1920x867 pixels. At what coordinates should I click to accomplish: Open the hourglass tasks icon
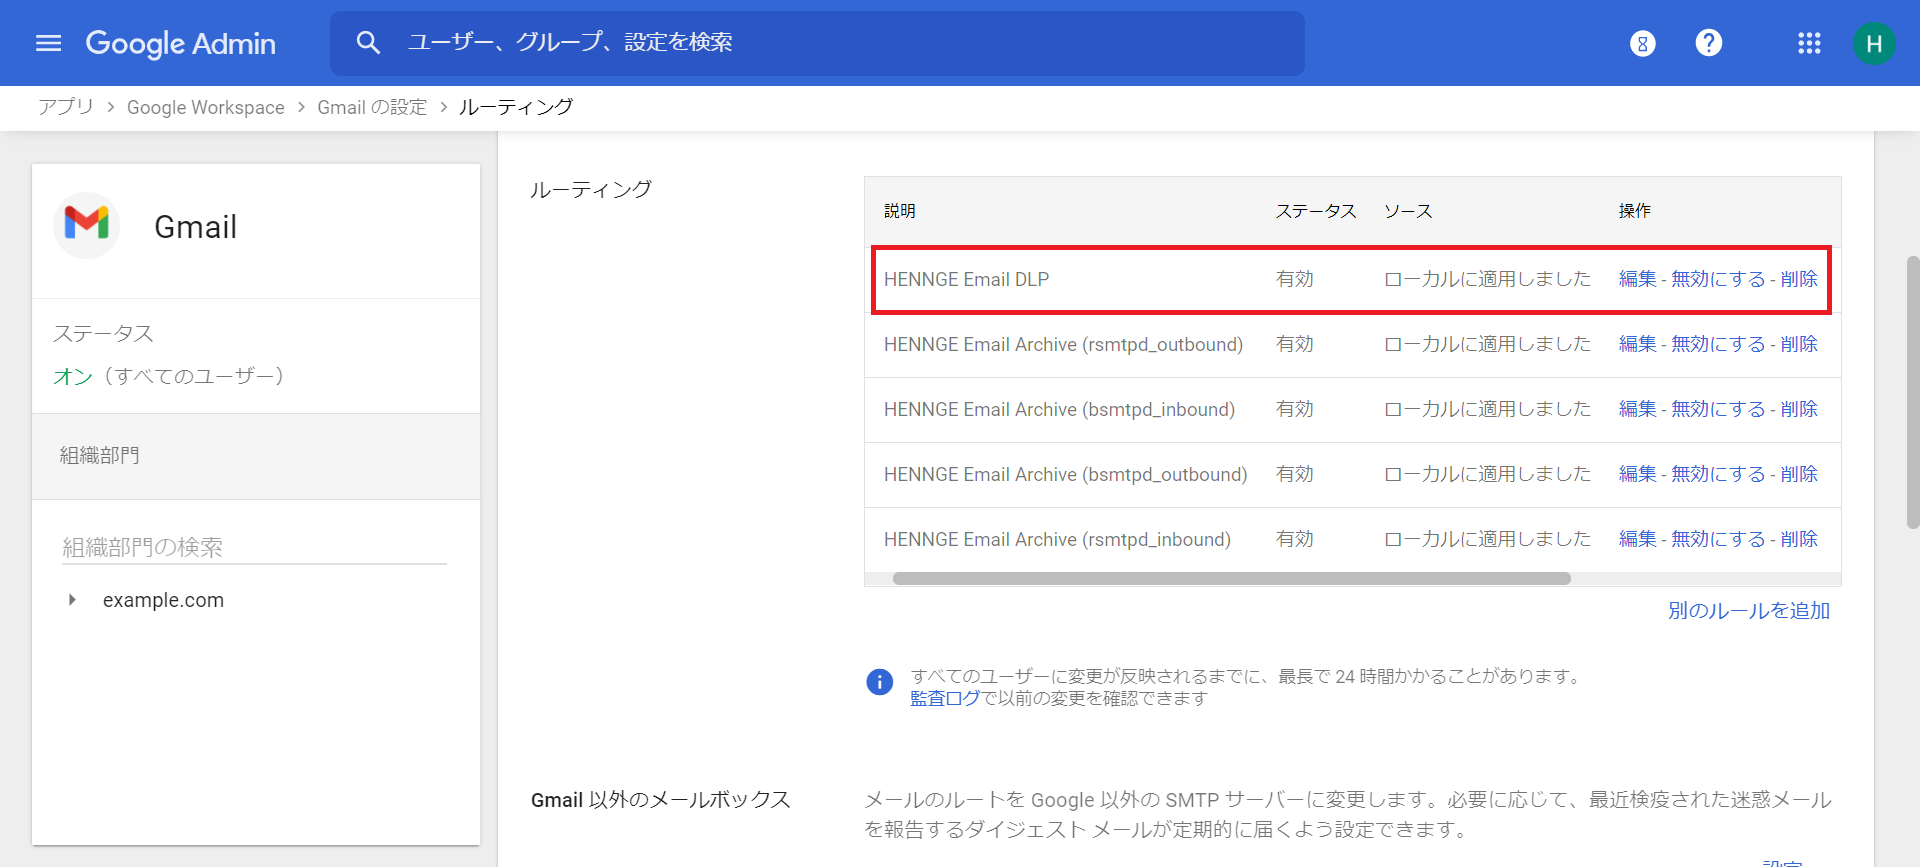(1642, 43)
